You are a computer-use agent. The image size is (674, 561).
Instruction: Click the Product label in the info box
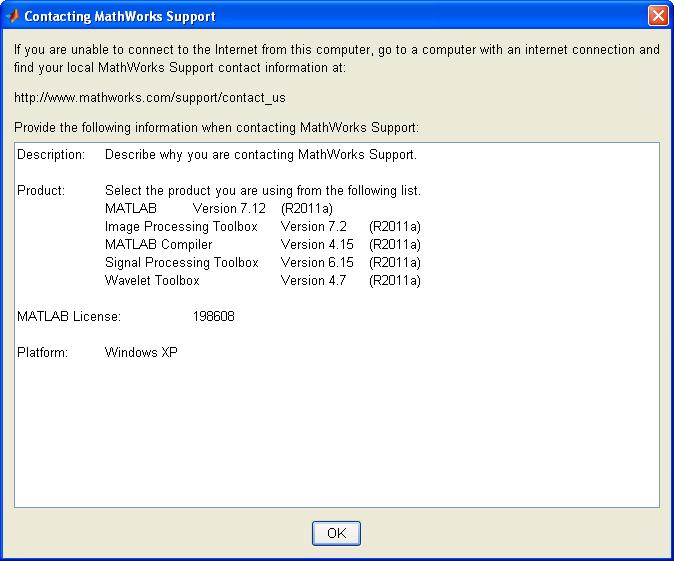tap(41, 191)
